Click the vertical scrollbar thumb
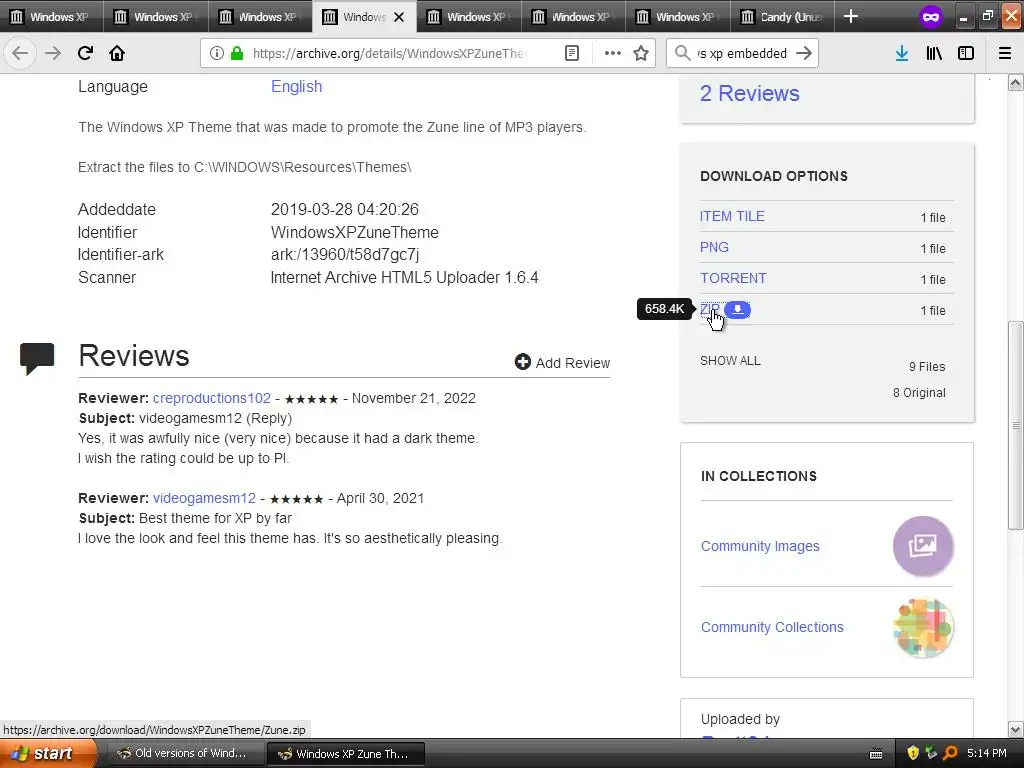 (1015, 425)
